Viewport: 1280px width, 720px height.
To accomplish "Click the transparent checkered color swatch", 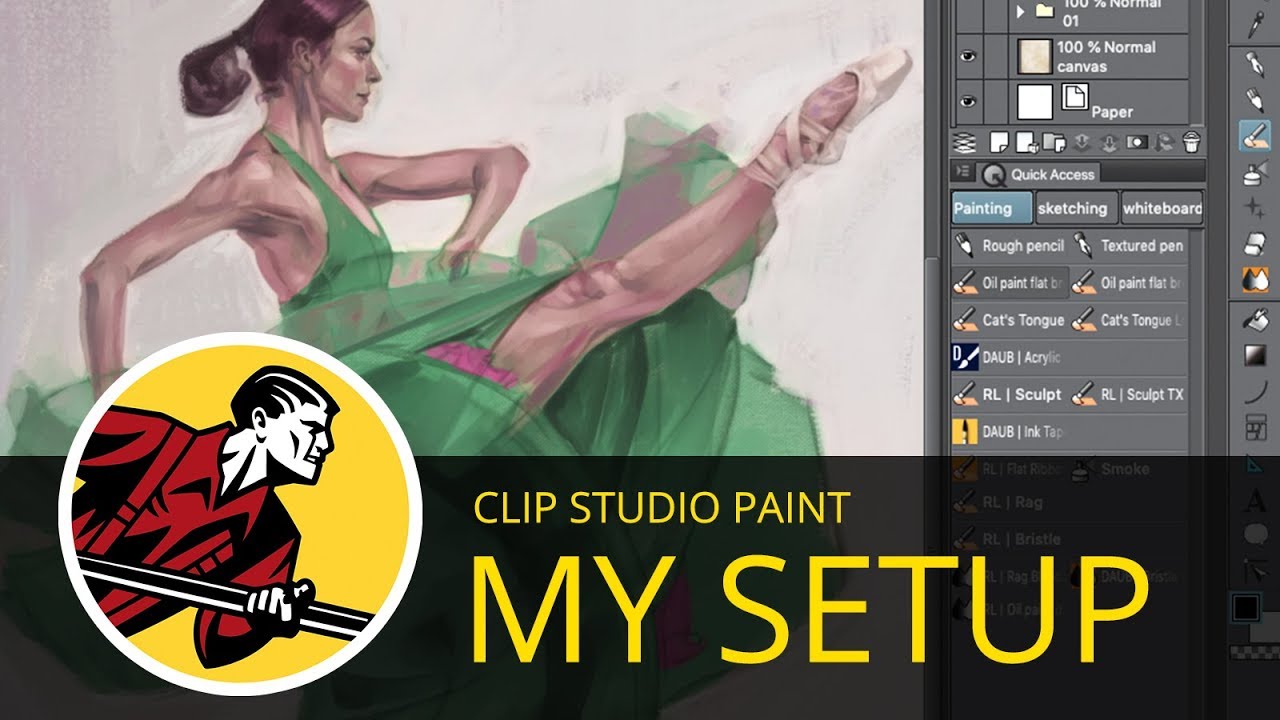I will [1254, 651].
